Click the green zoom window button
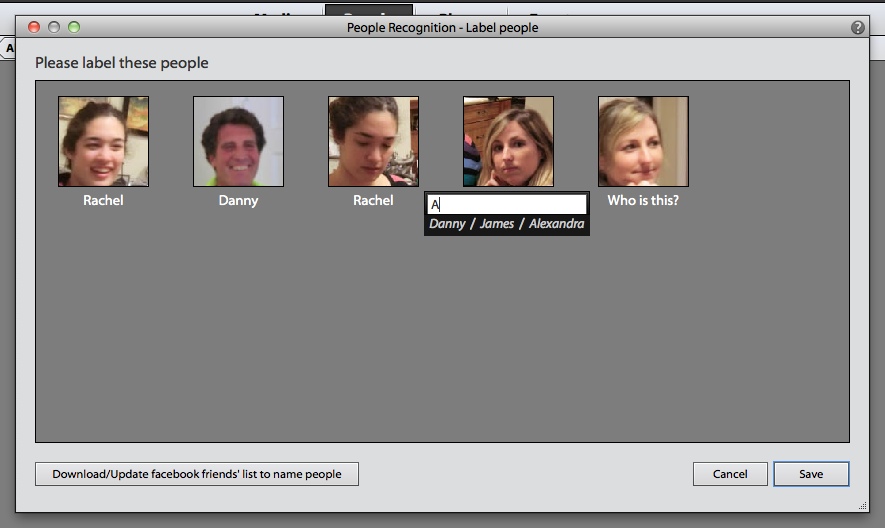 click(x=73, y=28)
